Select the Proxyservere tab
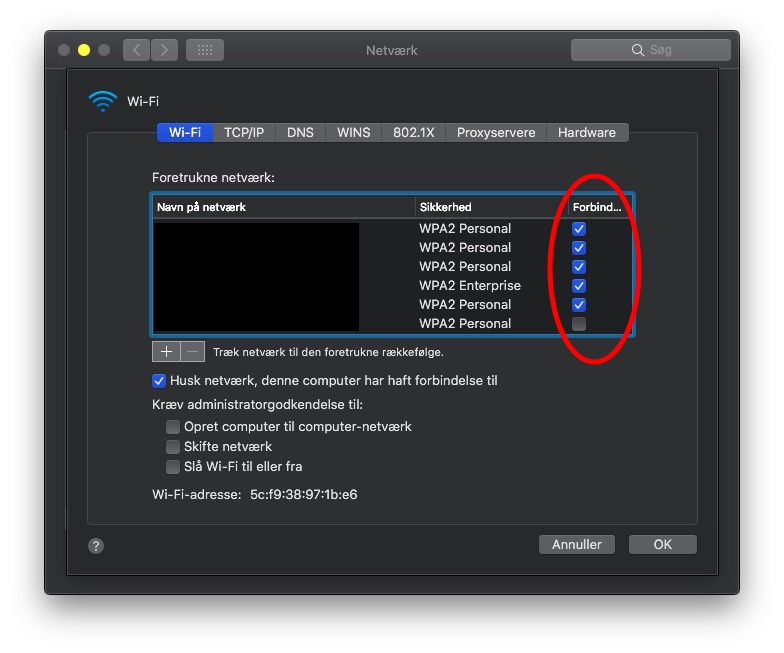 click(496, 132)
